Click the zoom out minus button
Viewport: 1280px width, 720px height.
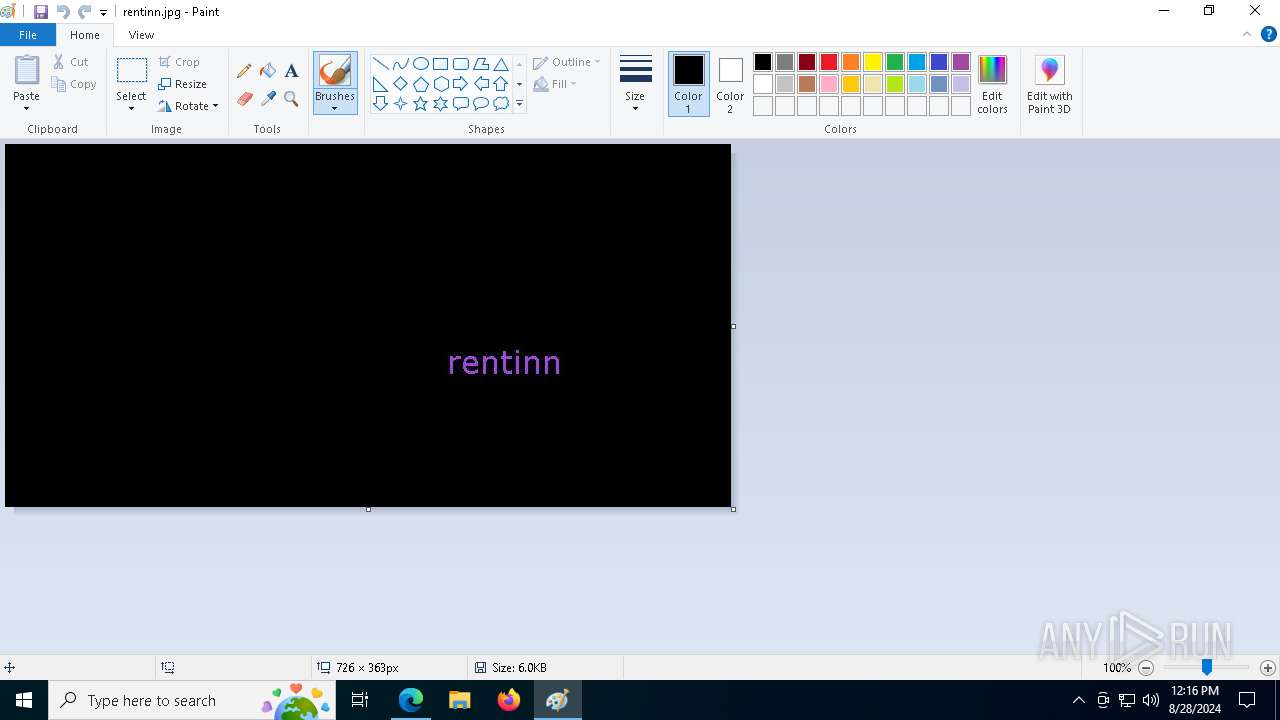click(x=1146, y=668)
